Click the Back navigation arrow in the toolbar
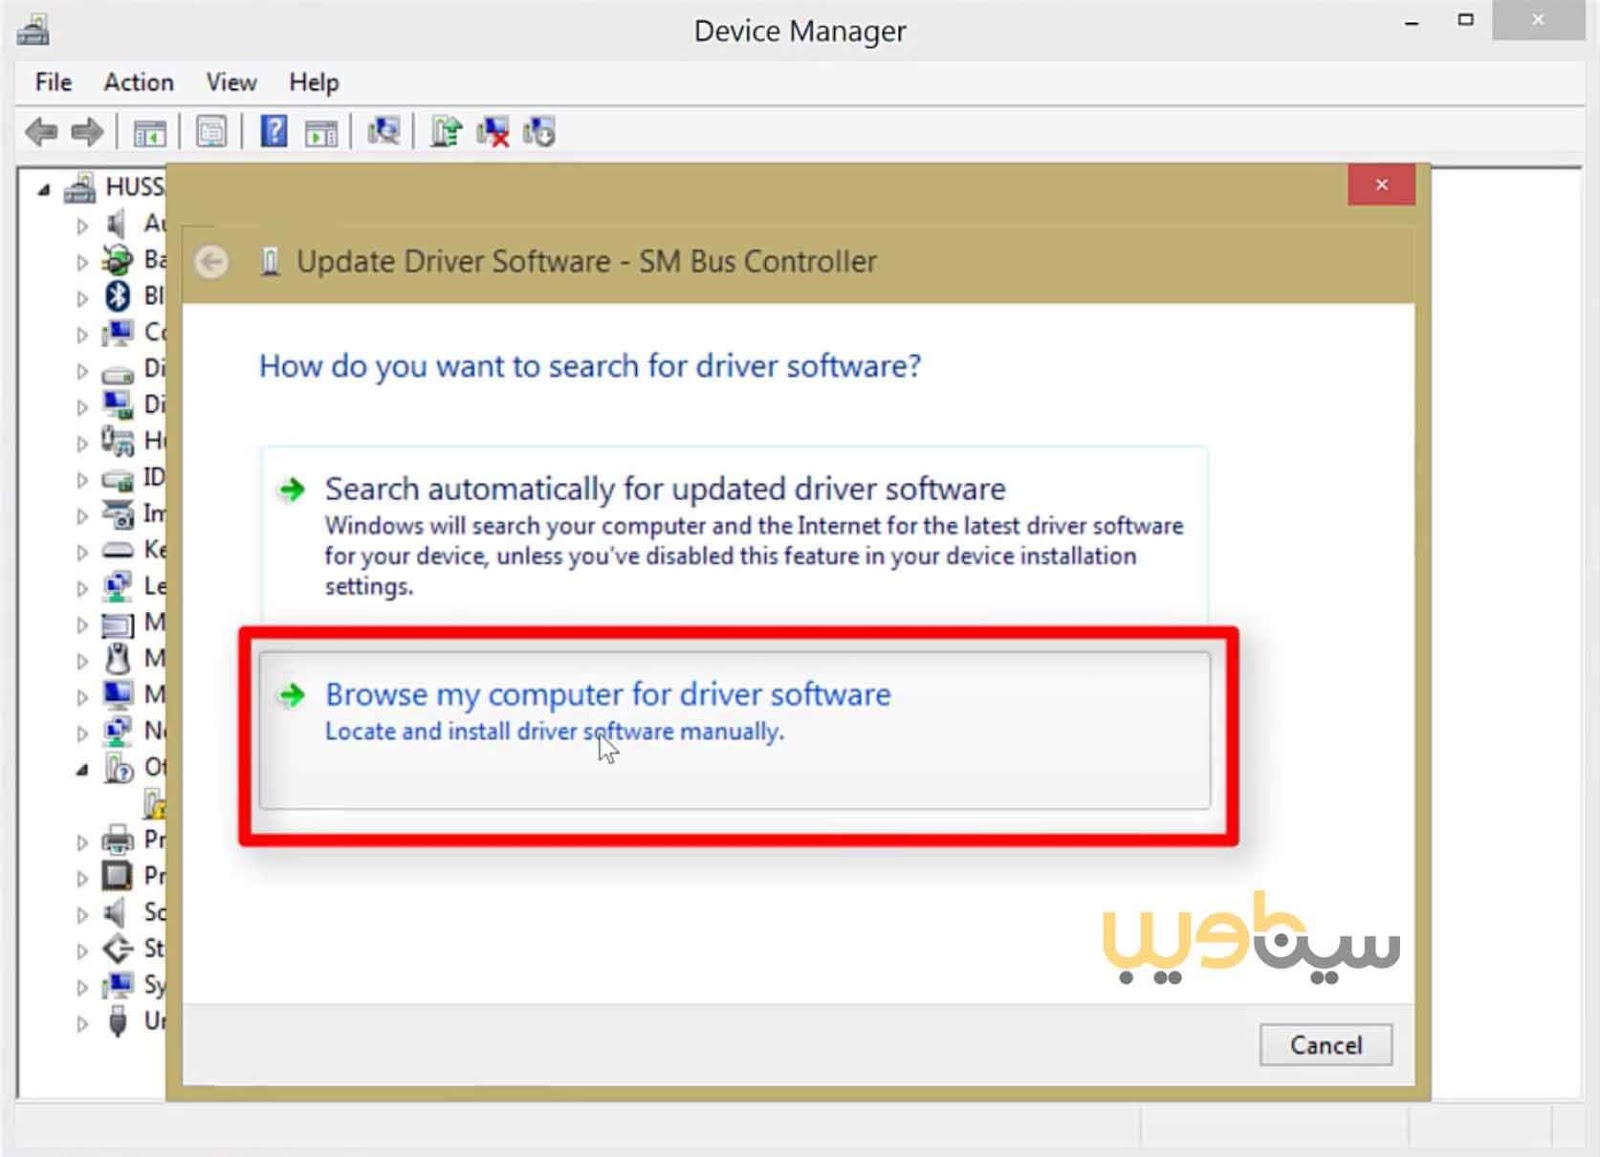1600x1157 pixels. pyautogui.click(x=42, y=131)
